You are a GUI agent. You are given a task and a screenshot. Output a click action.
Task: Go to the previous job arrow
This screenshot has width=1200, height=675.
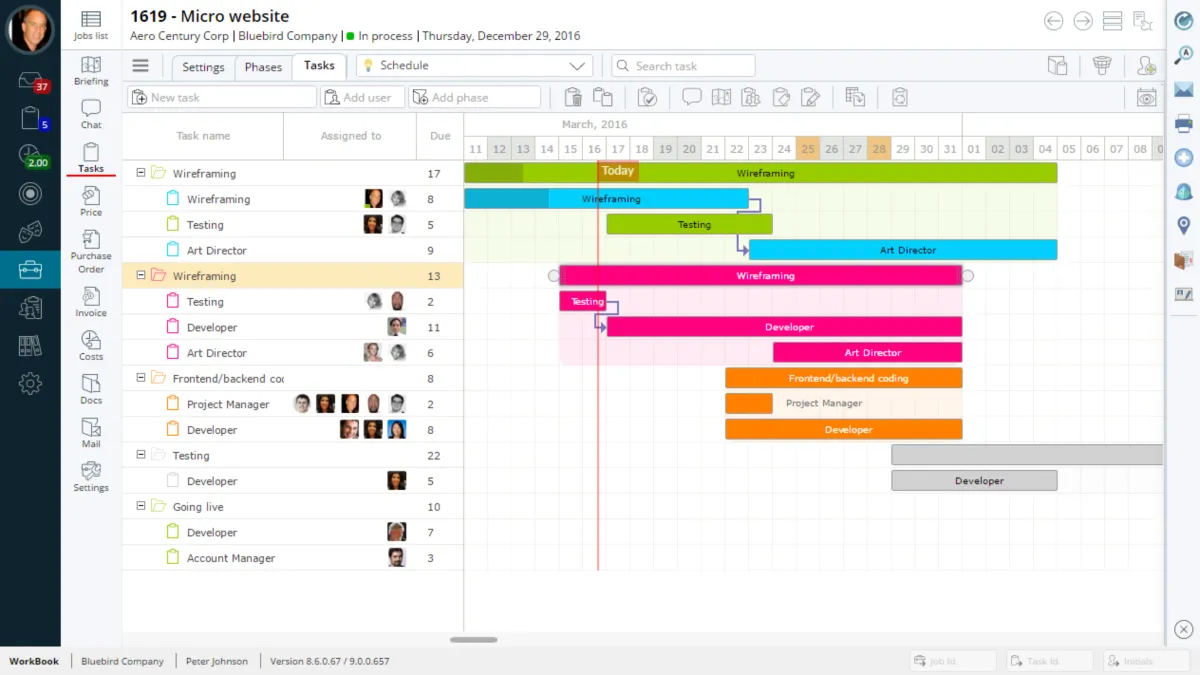[1052, 21]
